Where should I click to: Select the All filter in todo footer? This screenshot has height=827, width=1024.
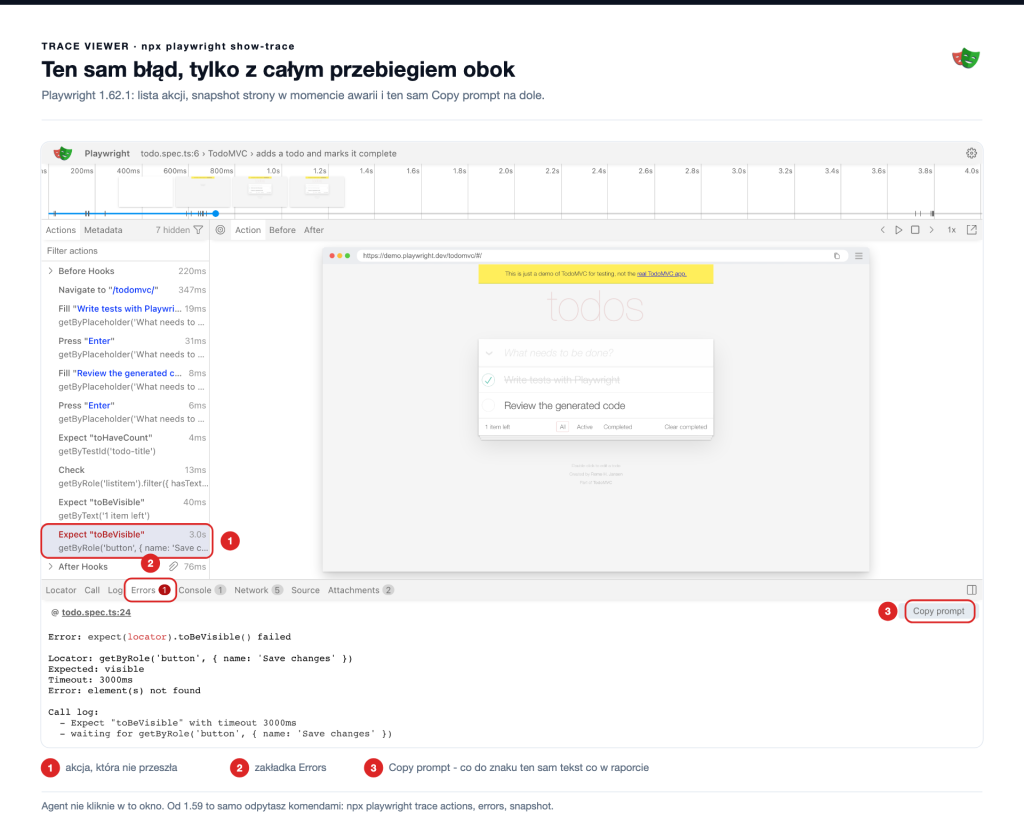(x=562, y=427)
